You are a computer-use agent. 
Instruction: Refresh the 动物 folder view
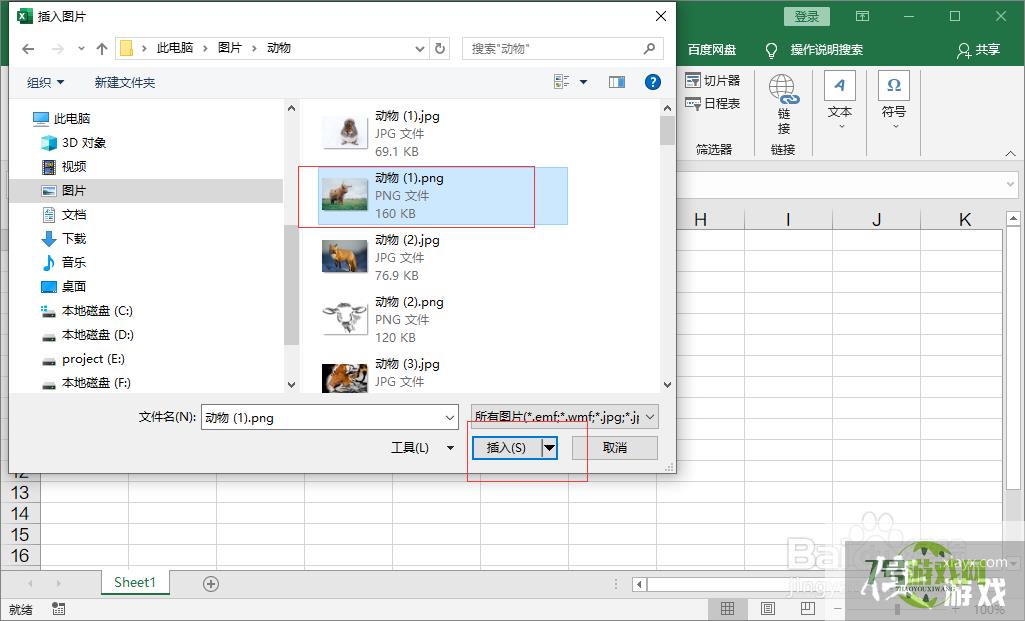pos(440,48)
